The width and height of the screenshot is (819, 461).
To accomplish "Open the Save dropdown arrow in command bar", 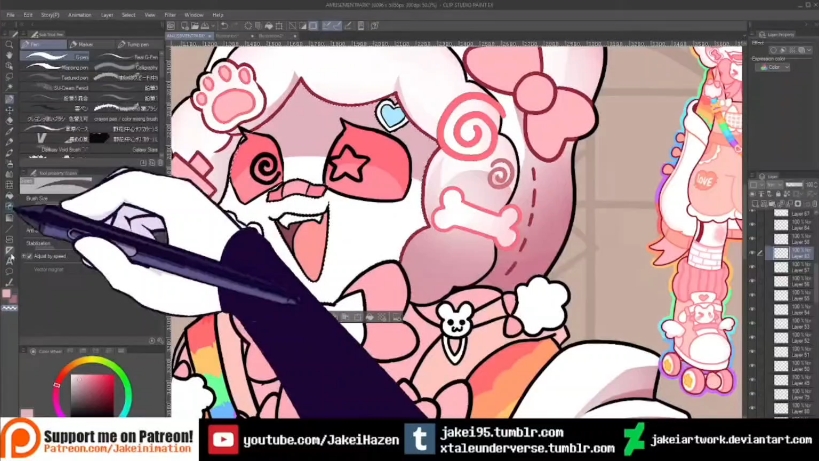I will point(213,26).
